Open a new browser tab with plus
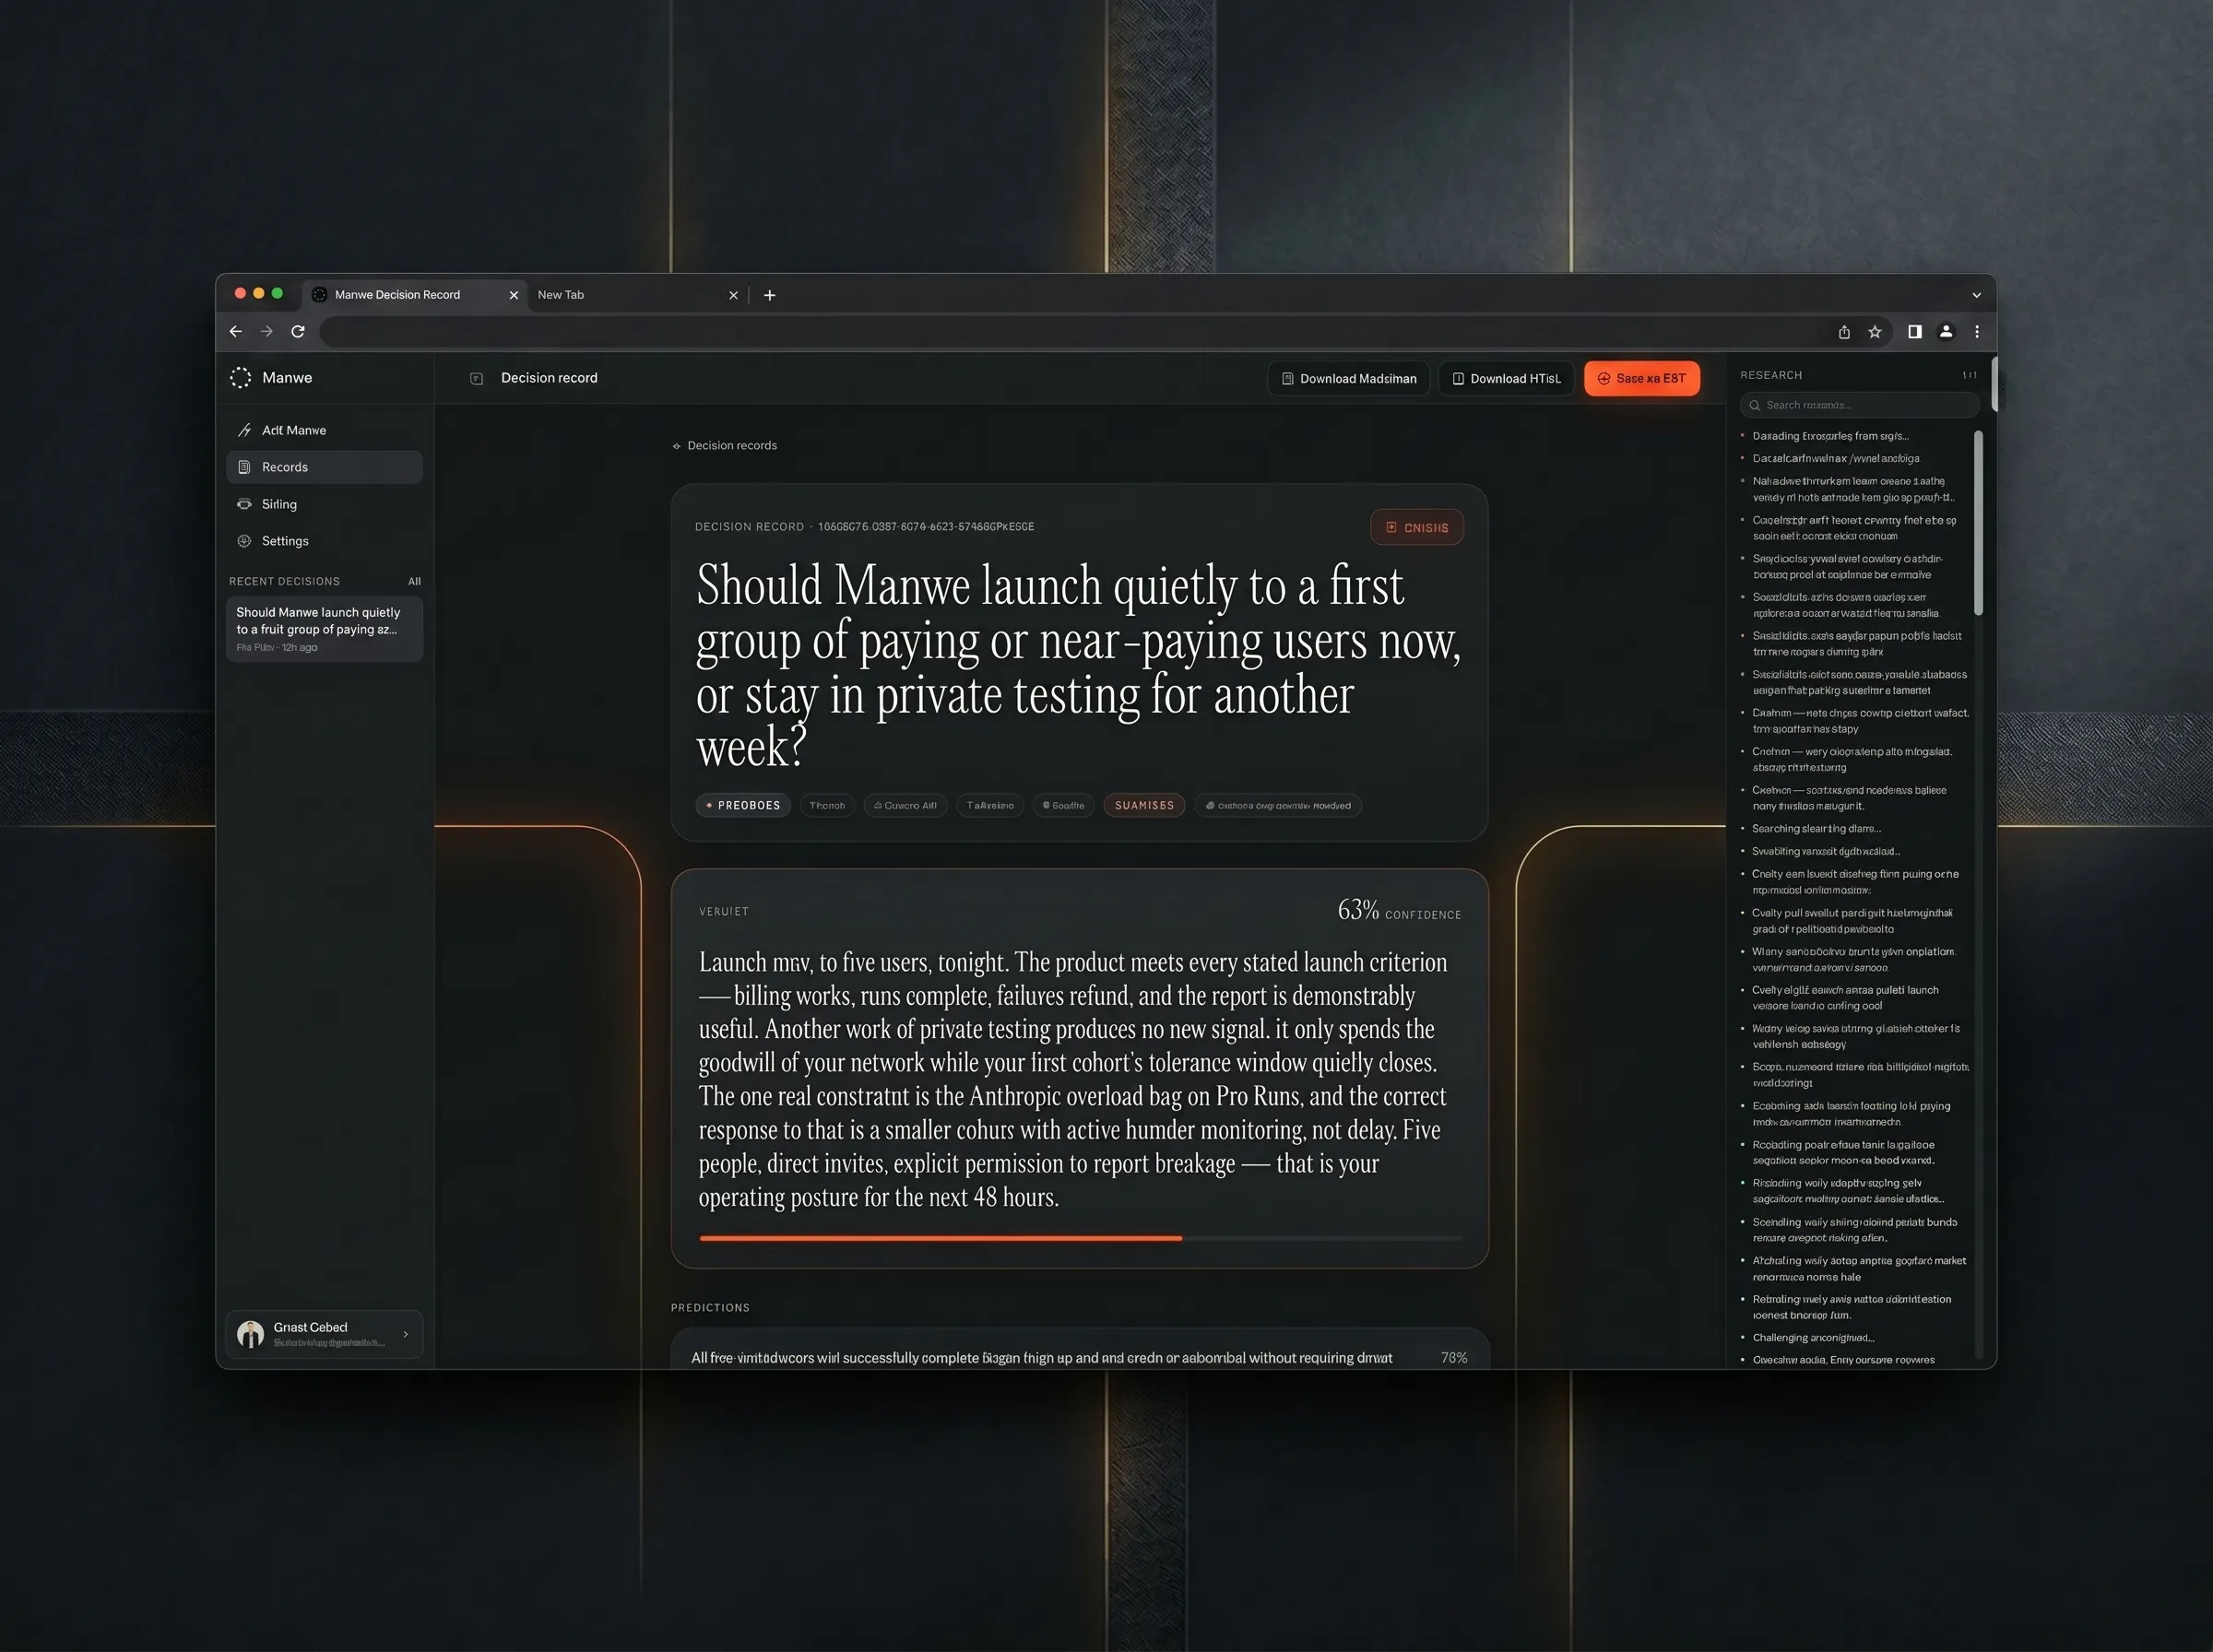Screen dimensions: 2213x1652 (769, 295)
